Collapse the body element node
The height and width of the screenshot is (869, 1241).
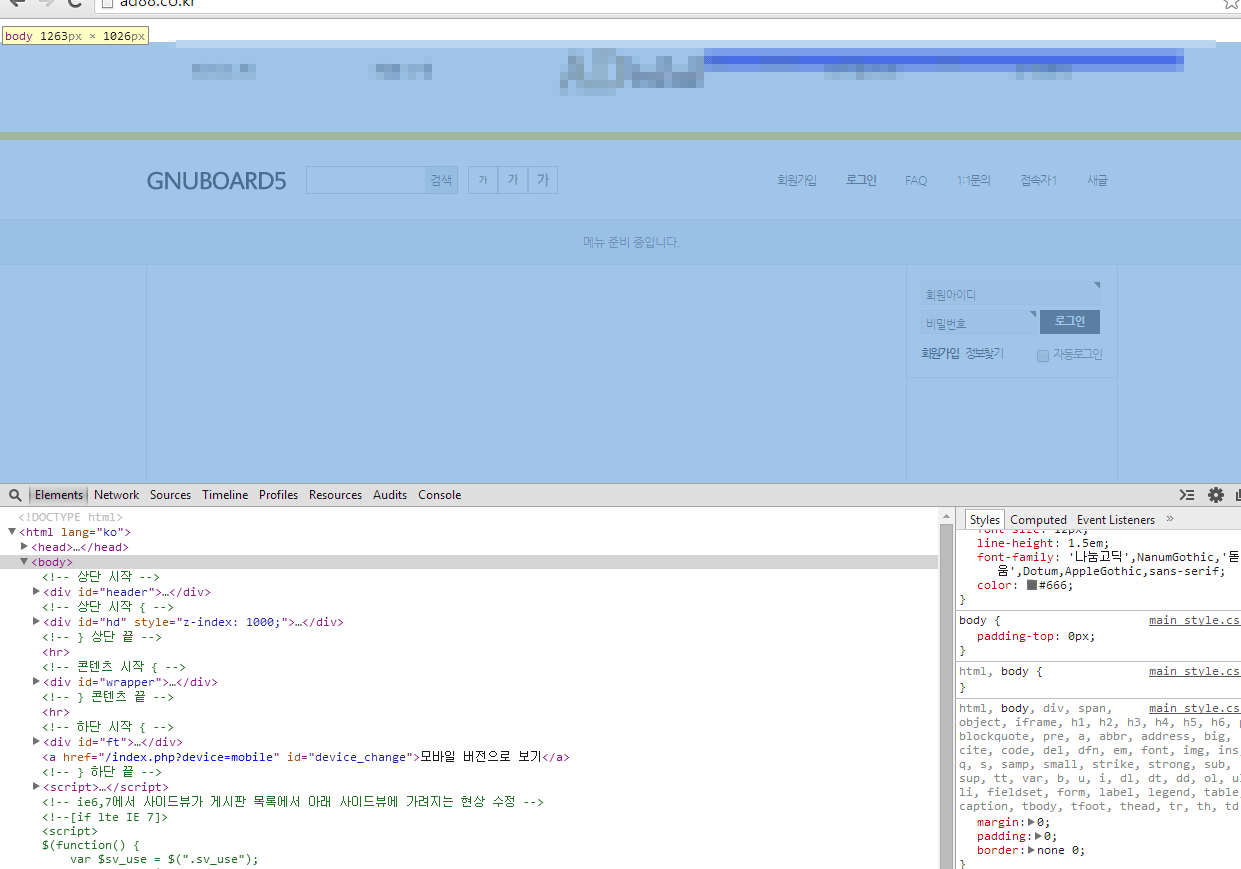click(25, 562)
